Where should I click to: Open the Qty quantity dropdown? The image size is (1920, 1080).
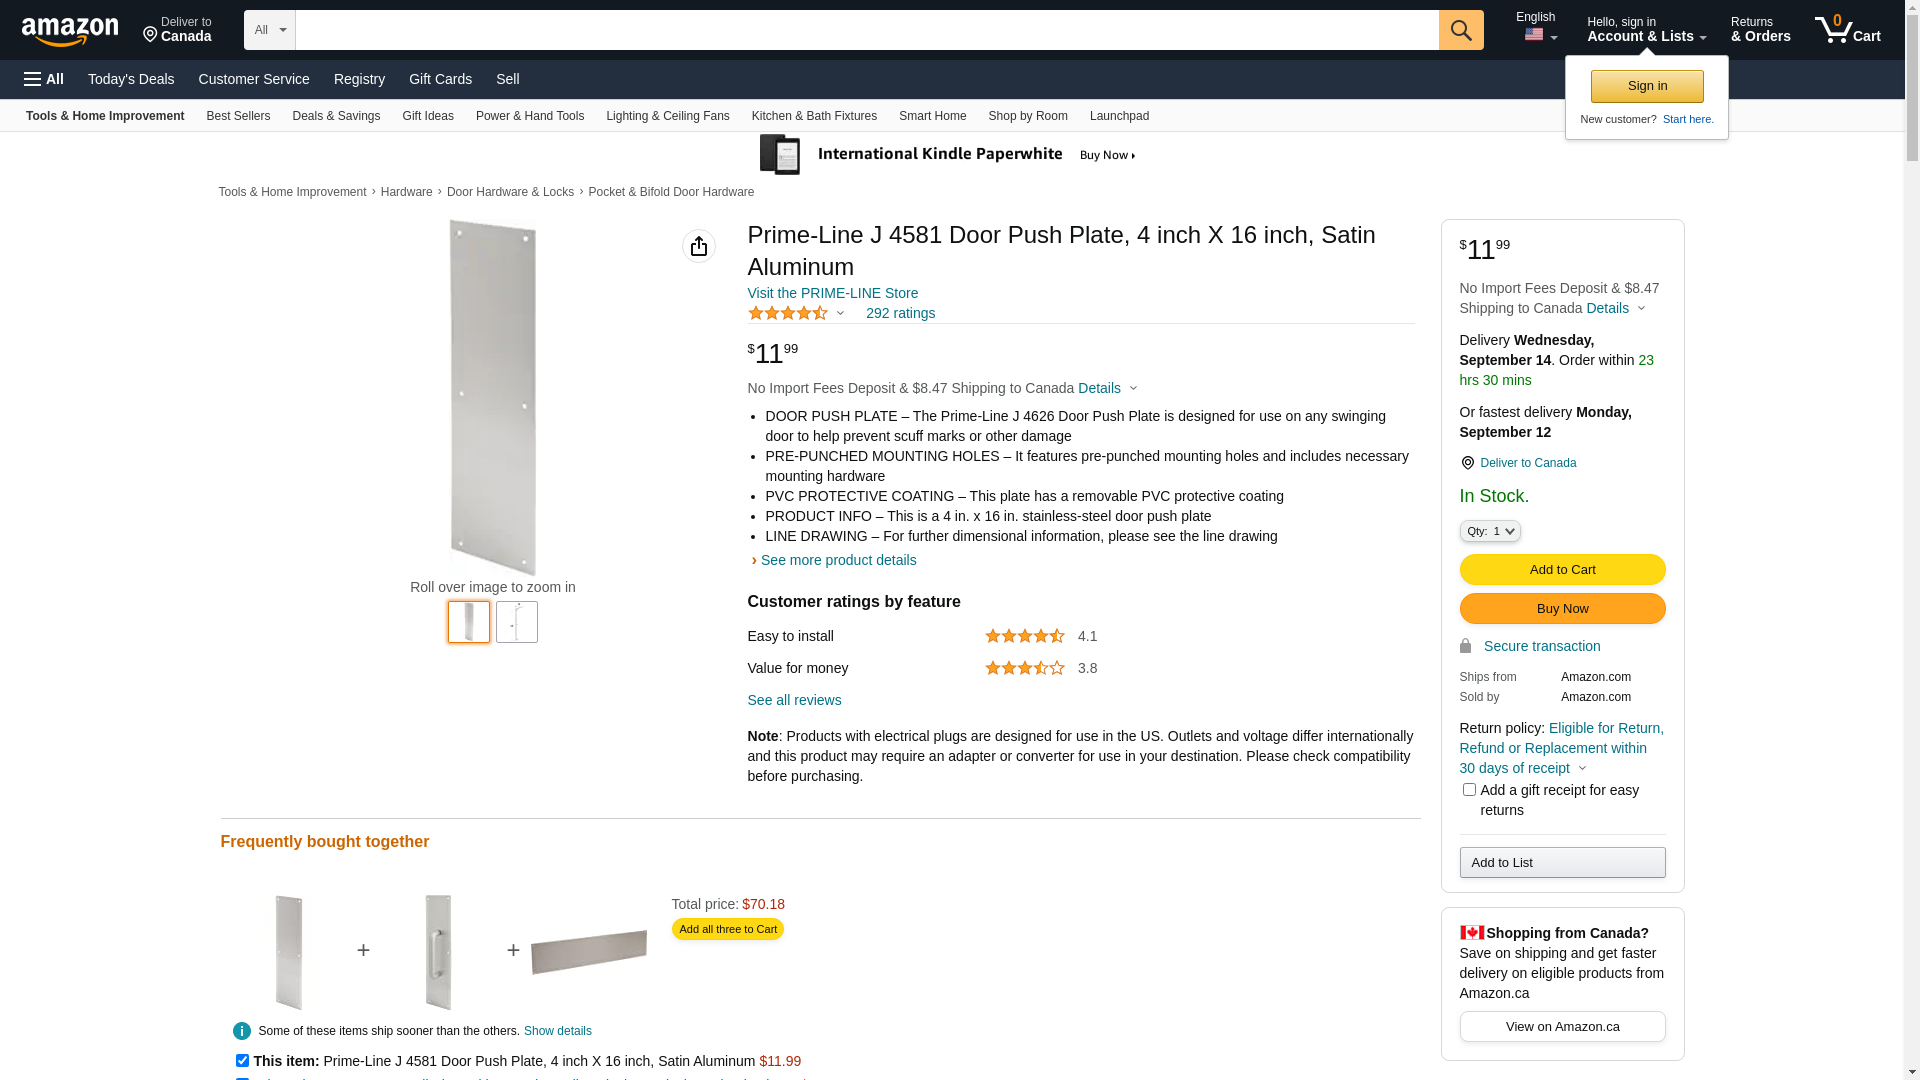coord(1490,531)
